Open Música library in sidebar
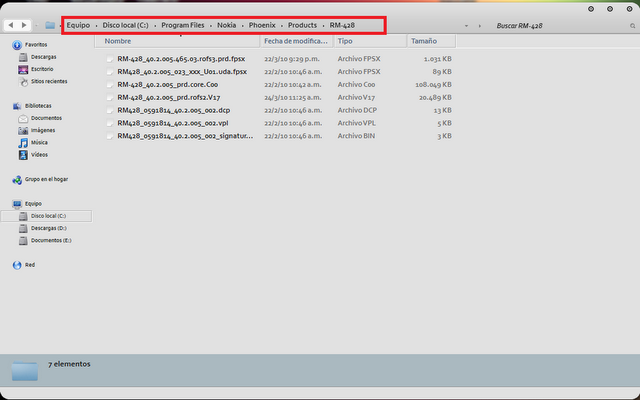Image resolution: width=640 pixels, height=400 pixels. pos(39,143)
